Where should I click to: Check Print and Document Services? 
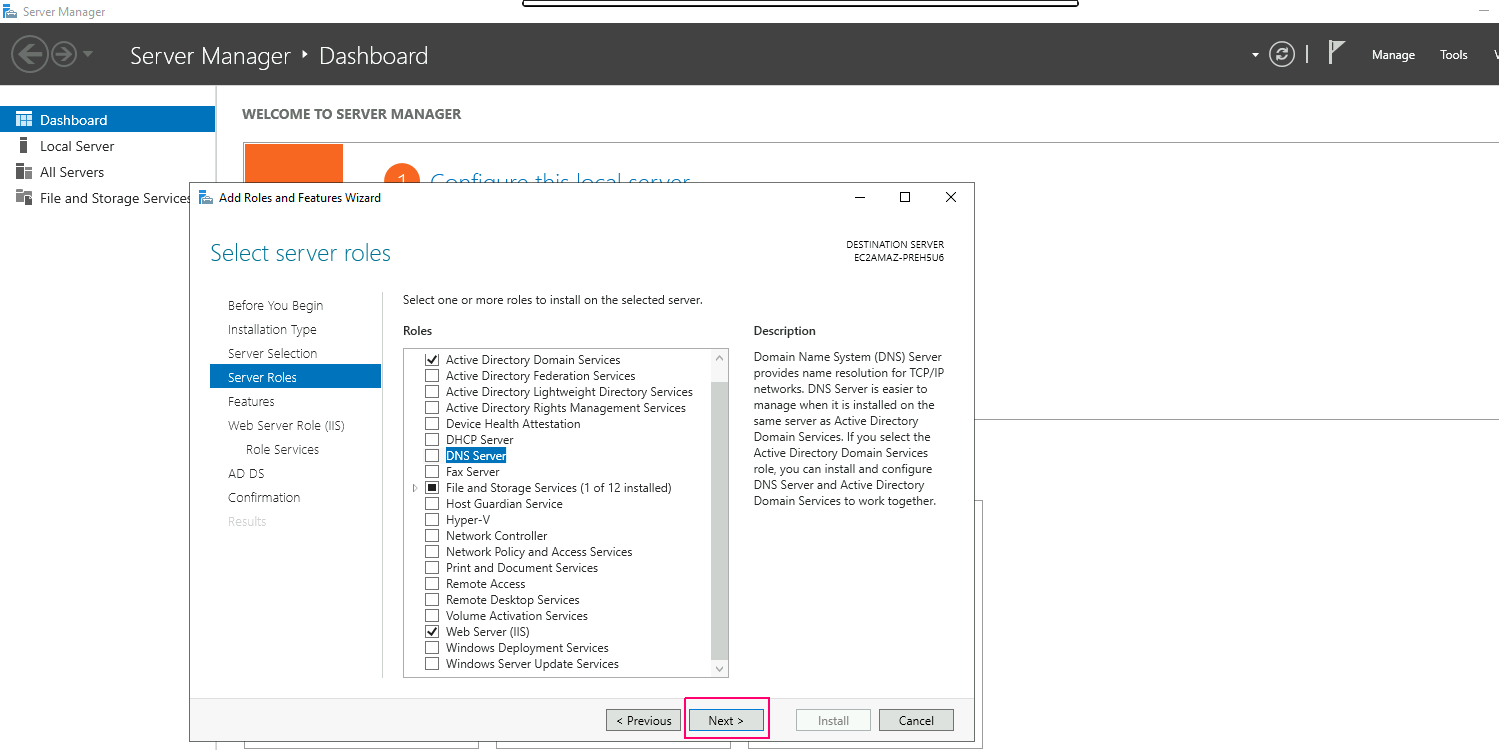(432, 568)
